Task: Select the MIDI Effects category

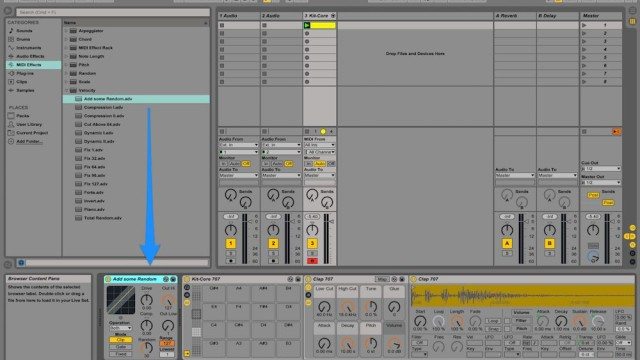Action: click(x=33, y=65)
